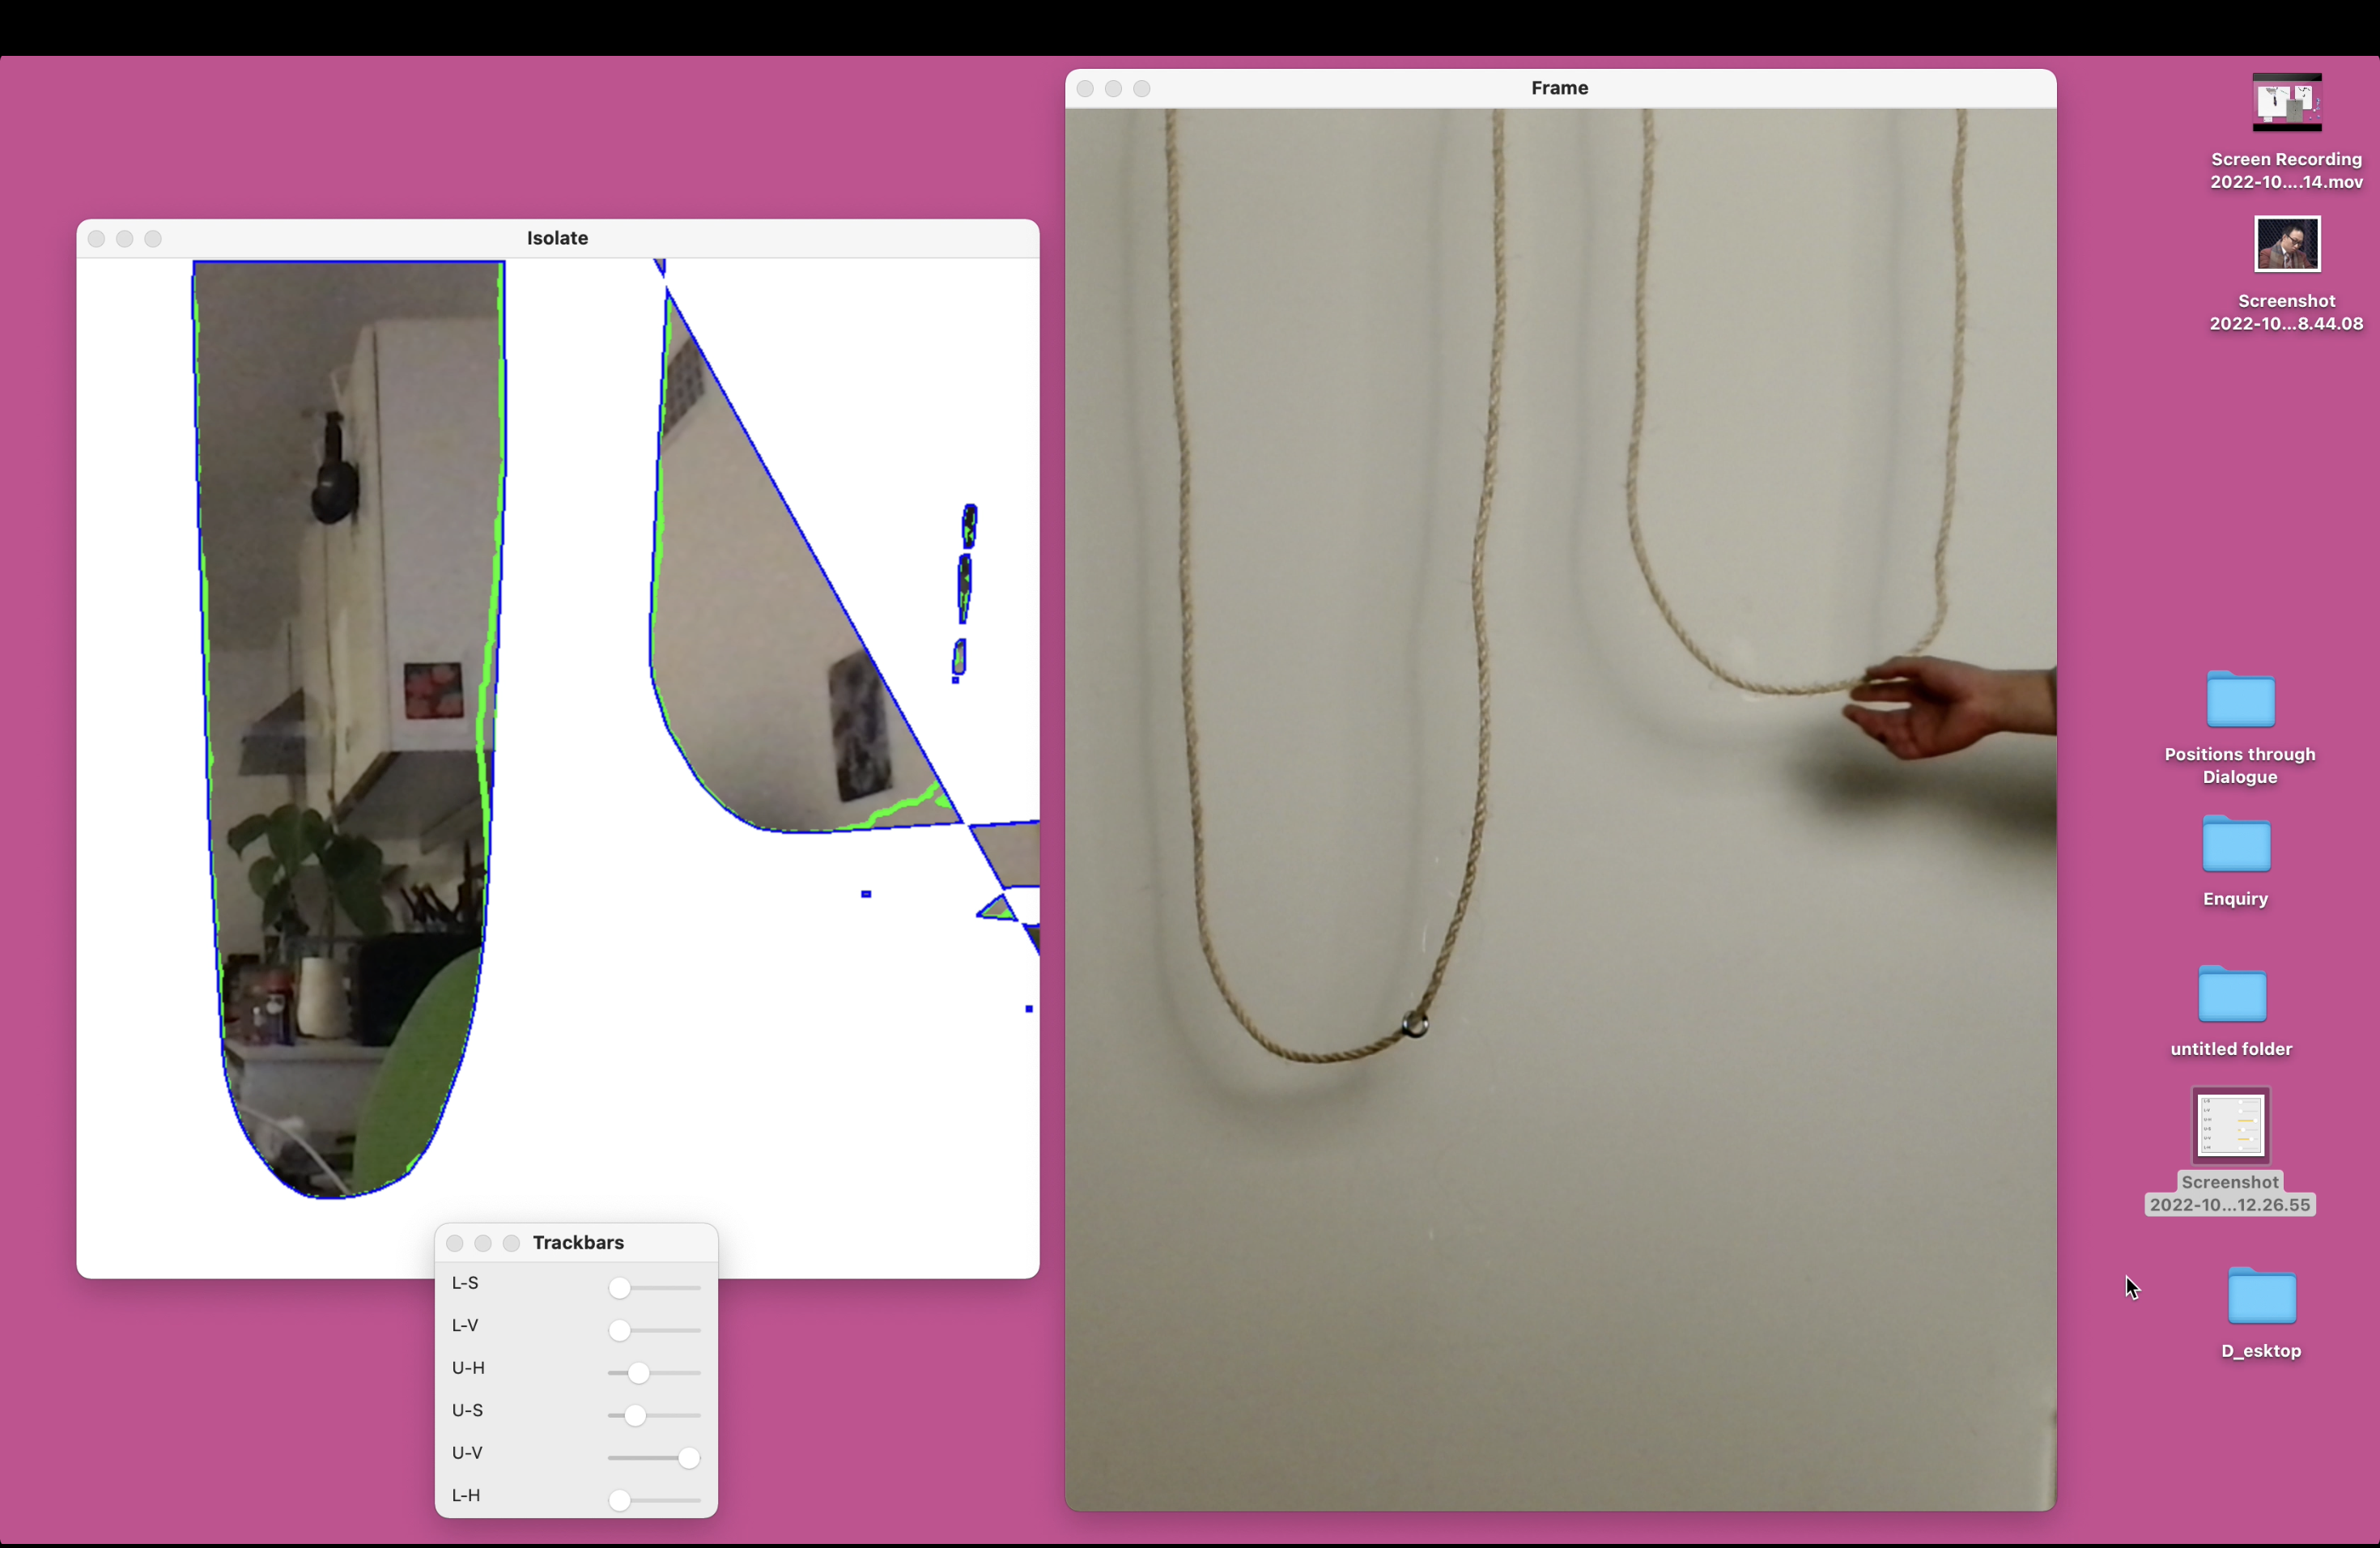The image size is (2380, 1548).
Task: Focus the Isolate window title bar
Action: pyautogui.click(x=557, y=238)
